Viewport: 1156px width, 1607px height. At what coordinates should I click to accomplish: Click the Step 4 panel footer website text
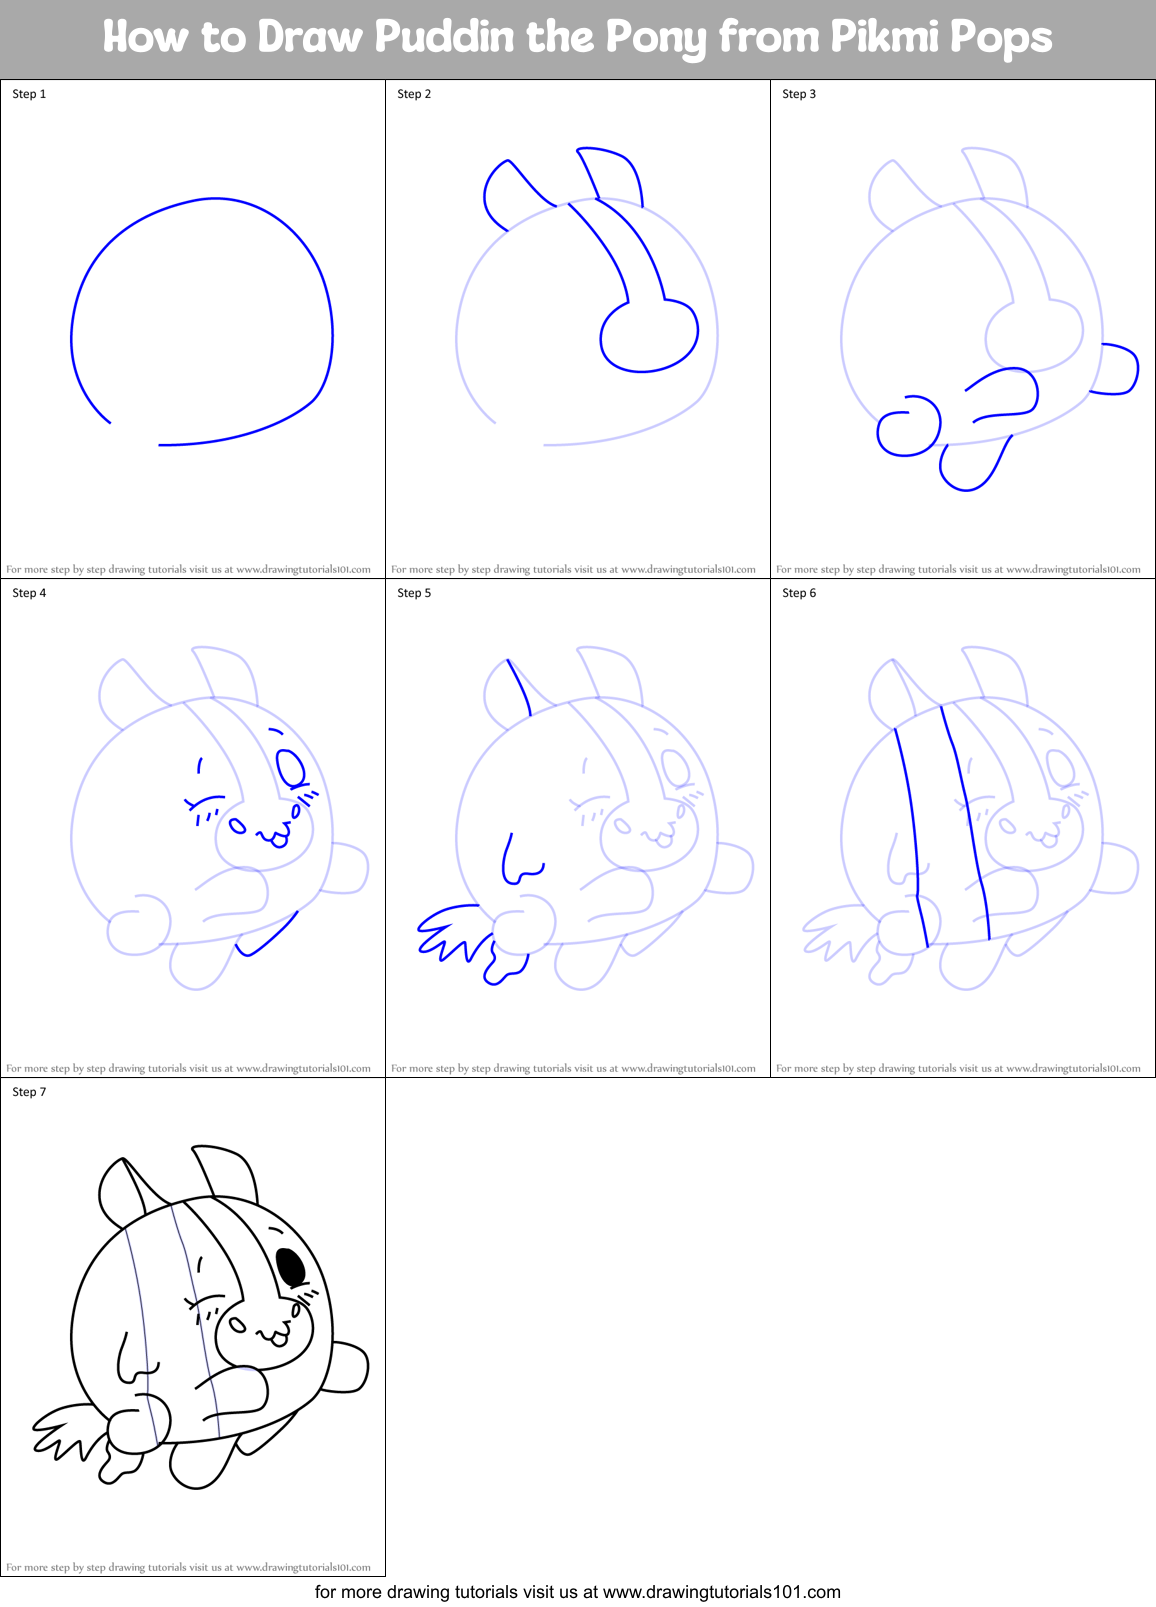pos(188,1068)
